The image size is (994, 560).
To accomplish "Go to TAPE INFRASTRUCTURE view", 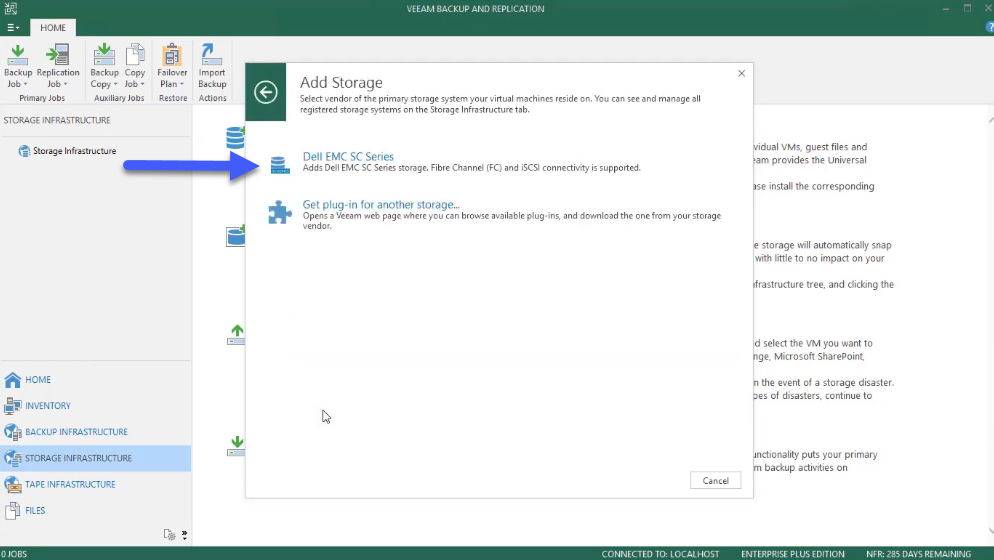I will click(x=70, y=484).
